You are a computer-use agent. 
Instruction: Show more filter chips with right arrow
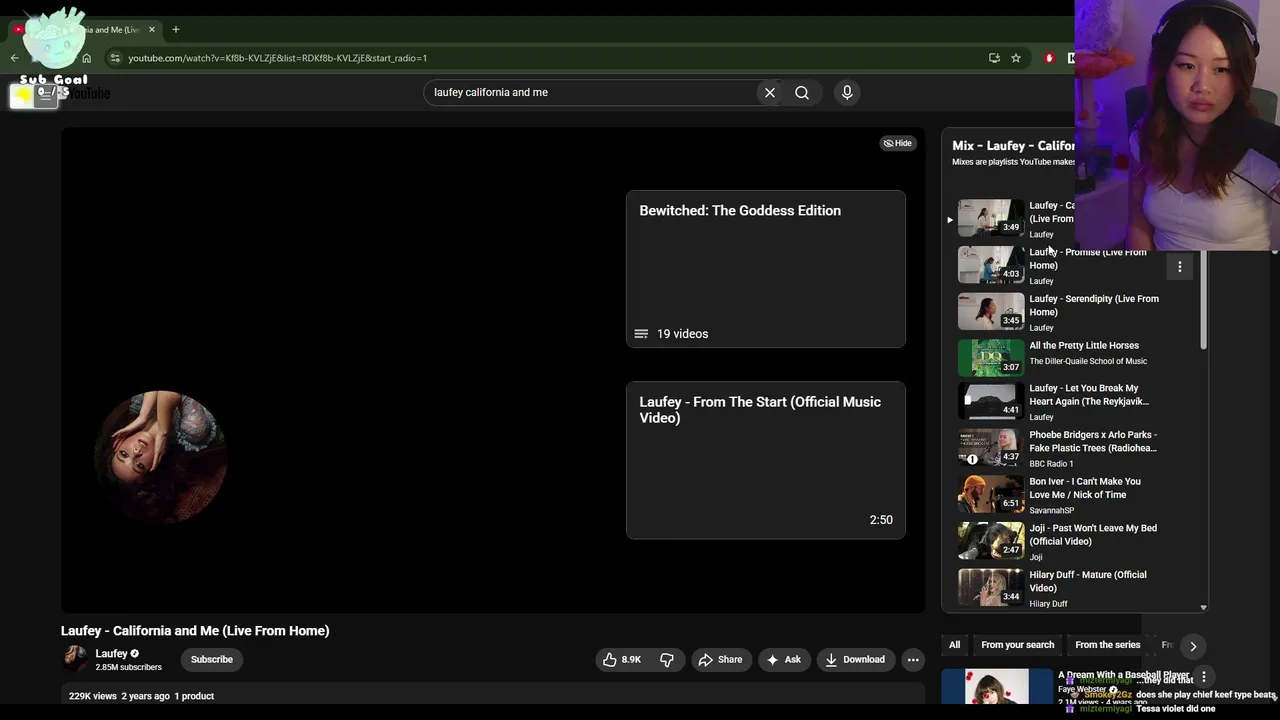[1193, 646]
